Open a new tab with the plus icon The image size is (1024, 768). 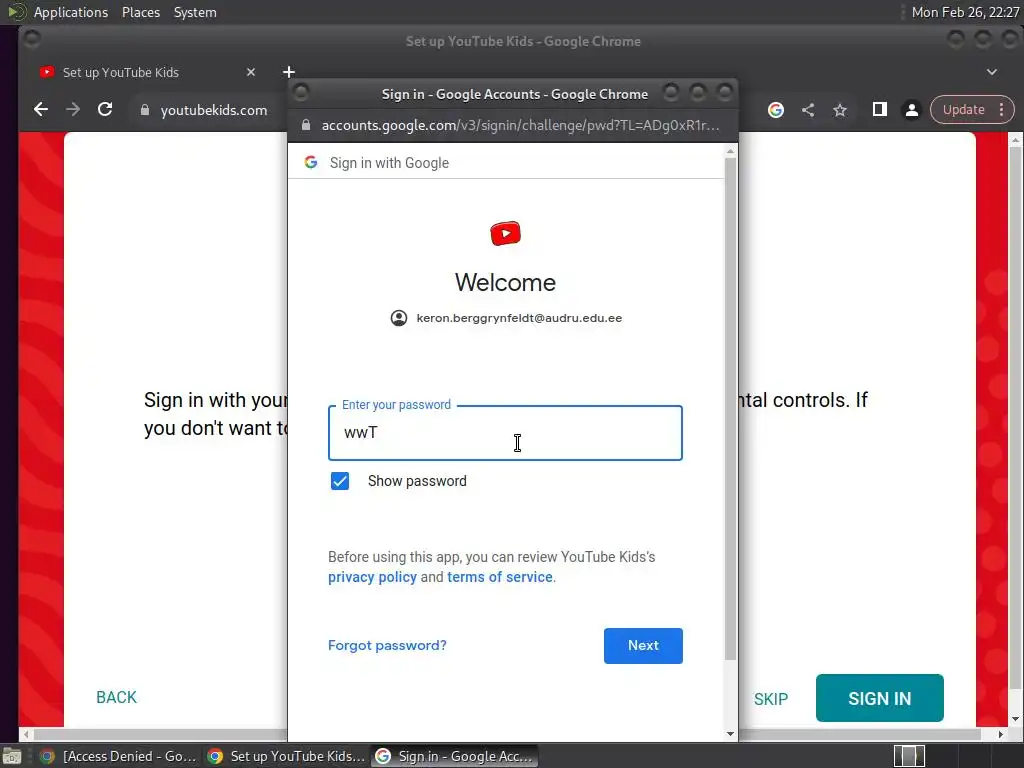coord(289,72)
